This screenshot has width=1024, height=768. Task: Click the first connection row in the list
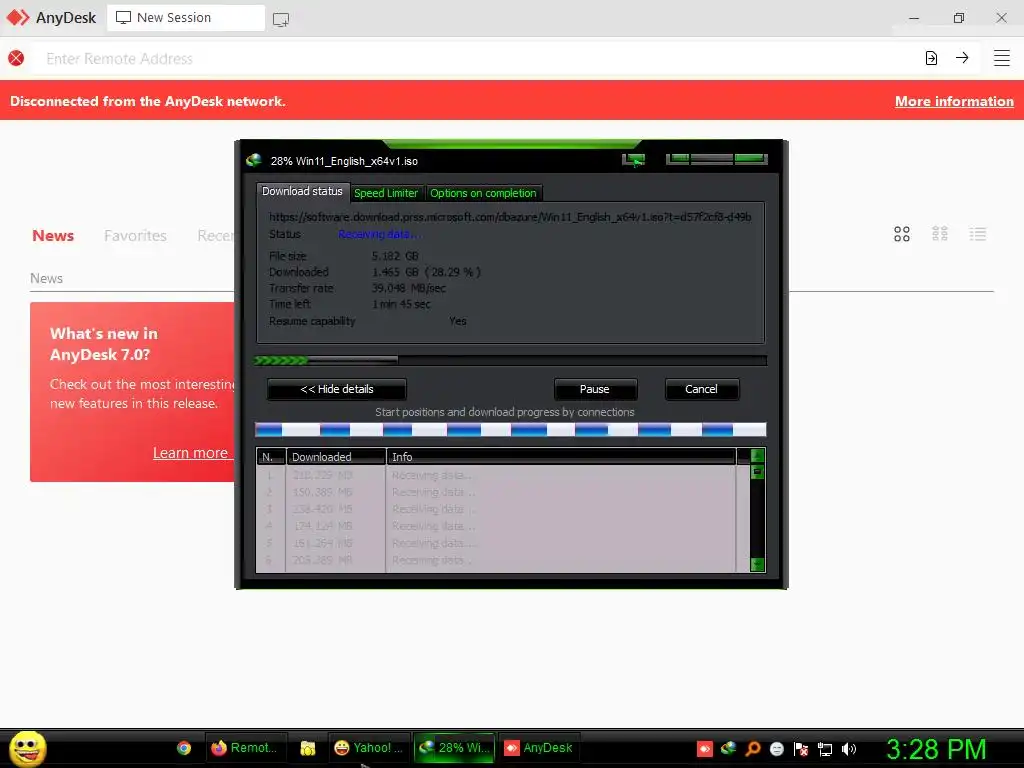[496, 475]
